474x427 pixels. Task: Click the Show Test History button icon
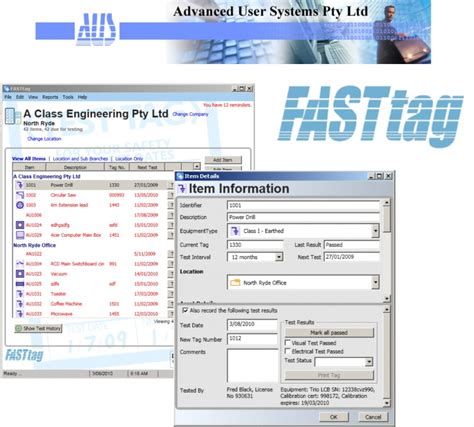click(19, 328)
